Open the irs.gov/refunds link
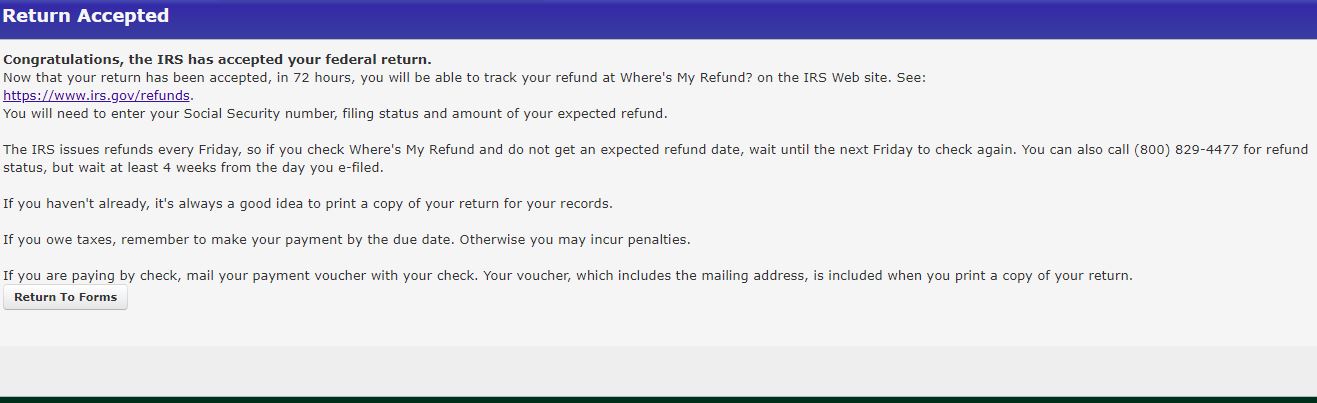 pyautogui.click(x=97, y=96)
